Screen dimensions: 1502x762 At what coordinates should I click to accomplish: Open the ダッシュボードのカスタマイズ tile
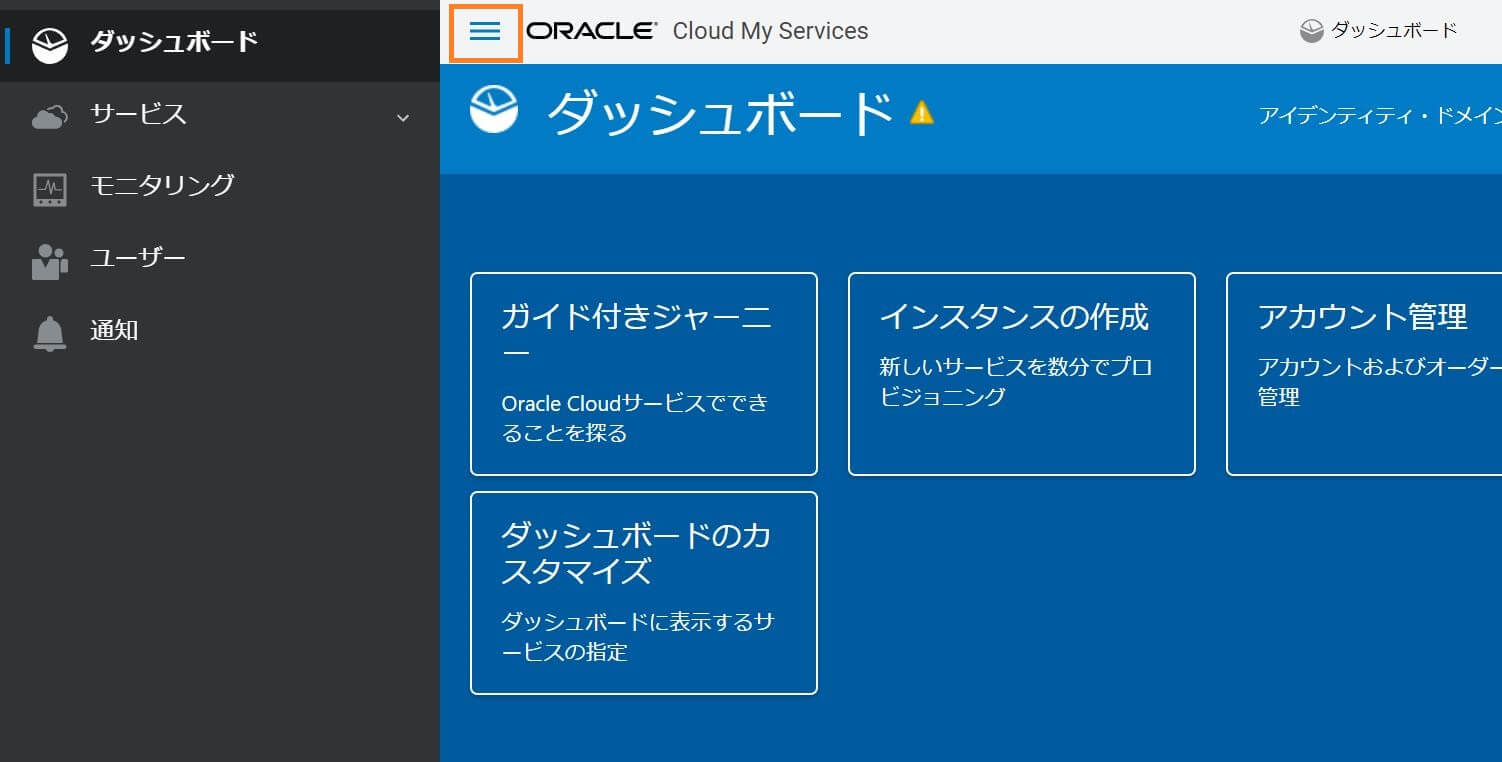pos(644,593)
